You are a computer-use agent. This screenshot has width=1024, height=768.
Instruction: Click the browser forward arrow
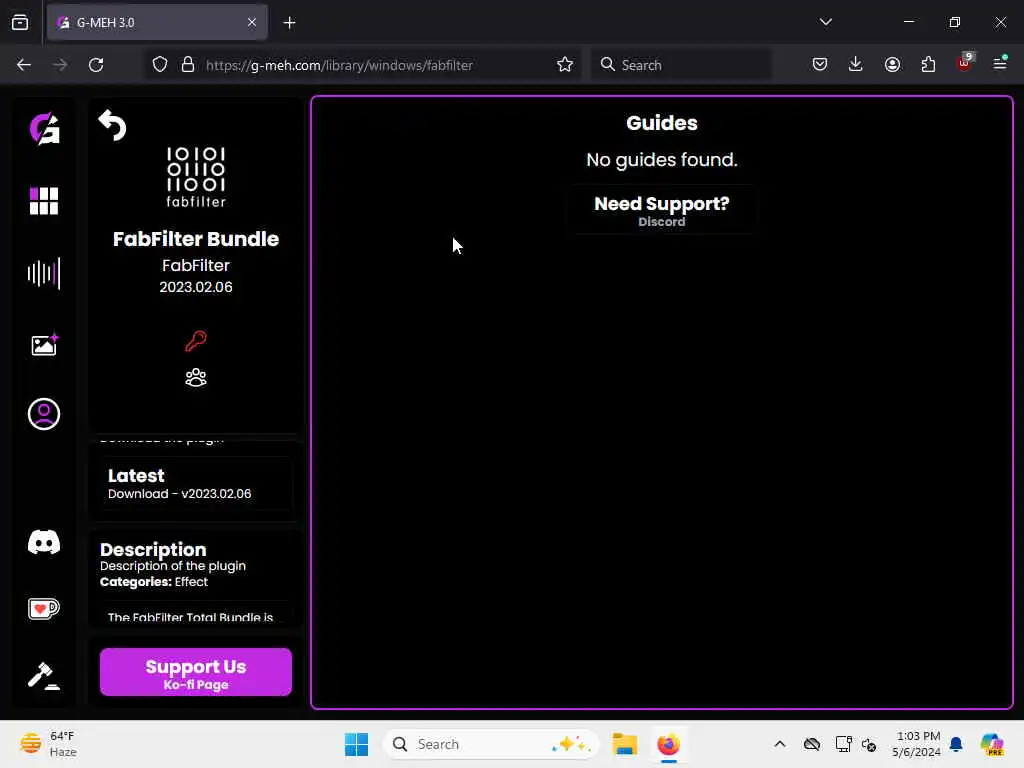[60, 65]
